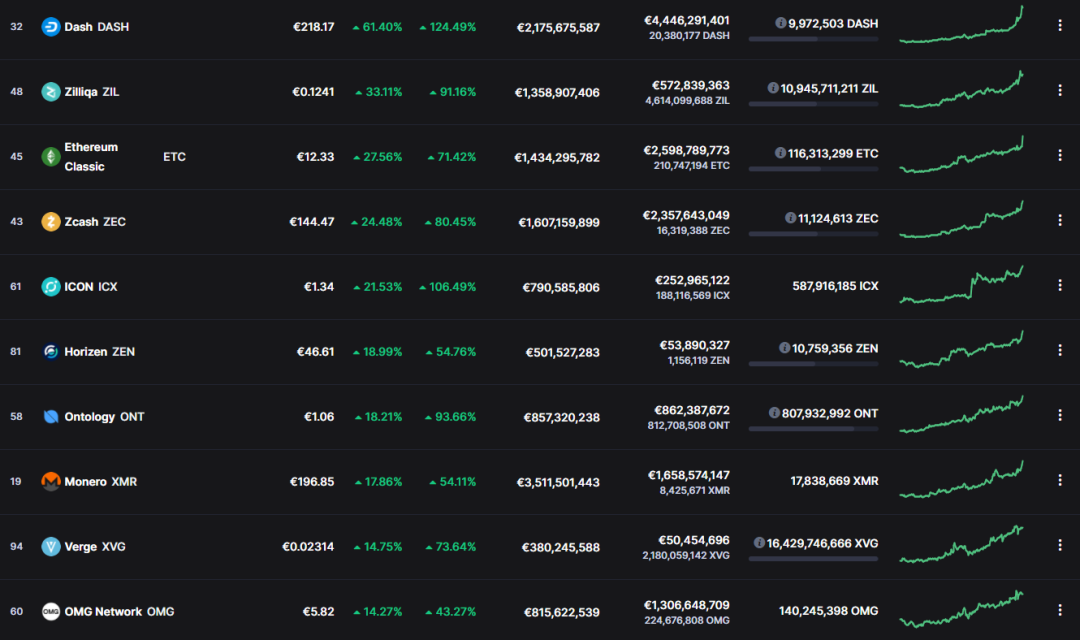Click Monero supply 17,838,669 XMR
The height and width of the screenshot is (640, 1080).
[834, 481]
